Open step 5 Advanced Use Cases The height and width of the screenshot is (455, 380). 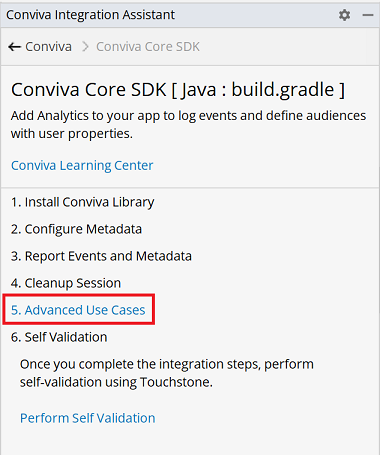[x=78, y=310]
